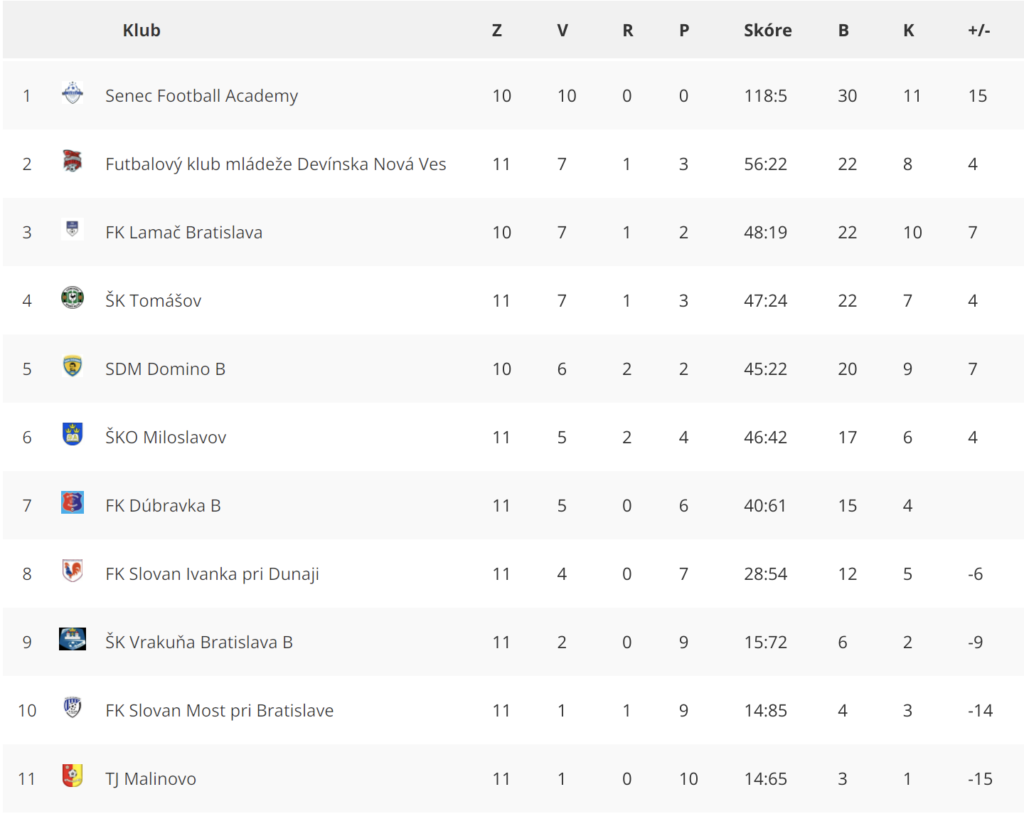Click the FK Lamač Bratislava crest icon
The width and height of the screenshot is (1024, 814).
pos(72,229)
